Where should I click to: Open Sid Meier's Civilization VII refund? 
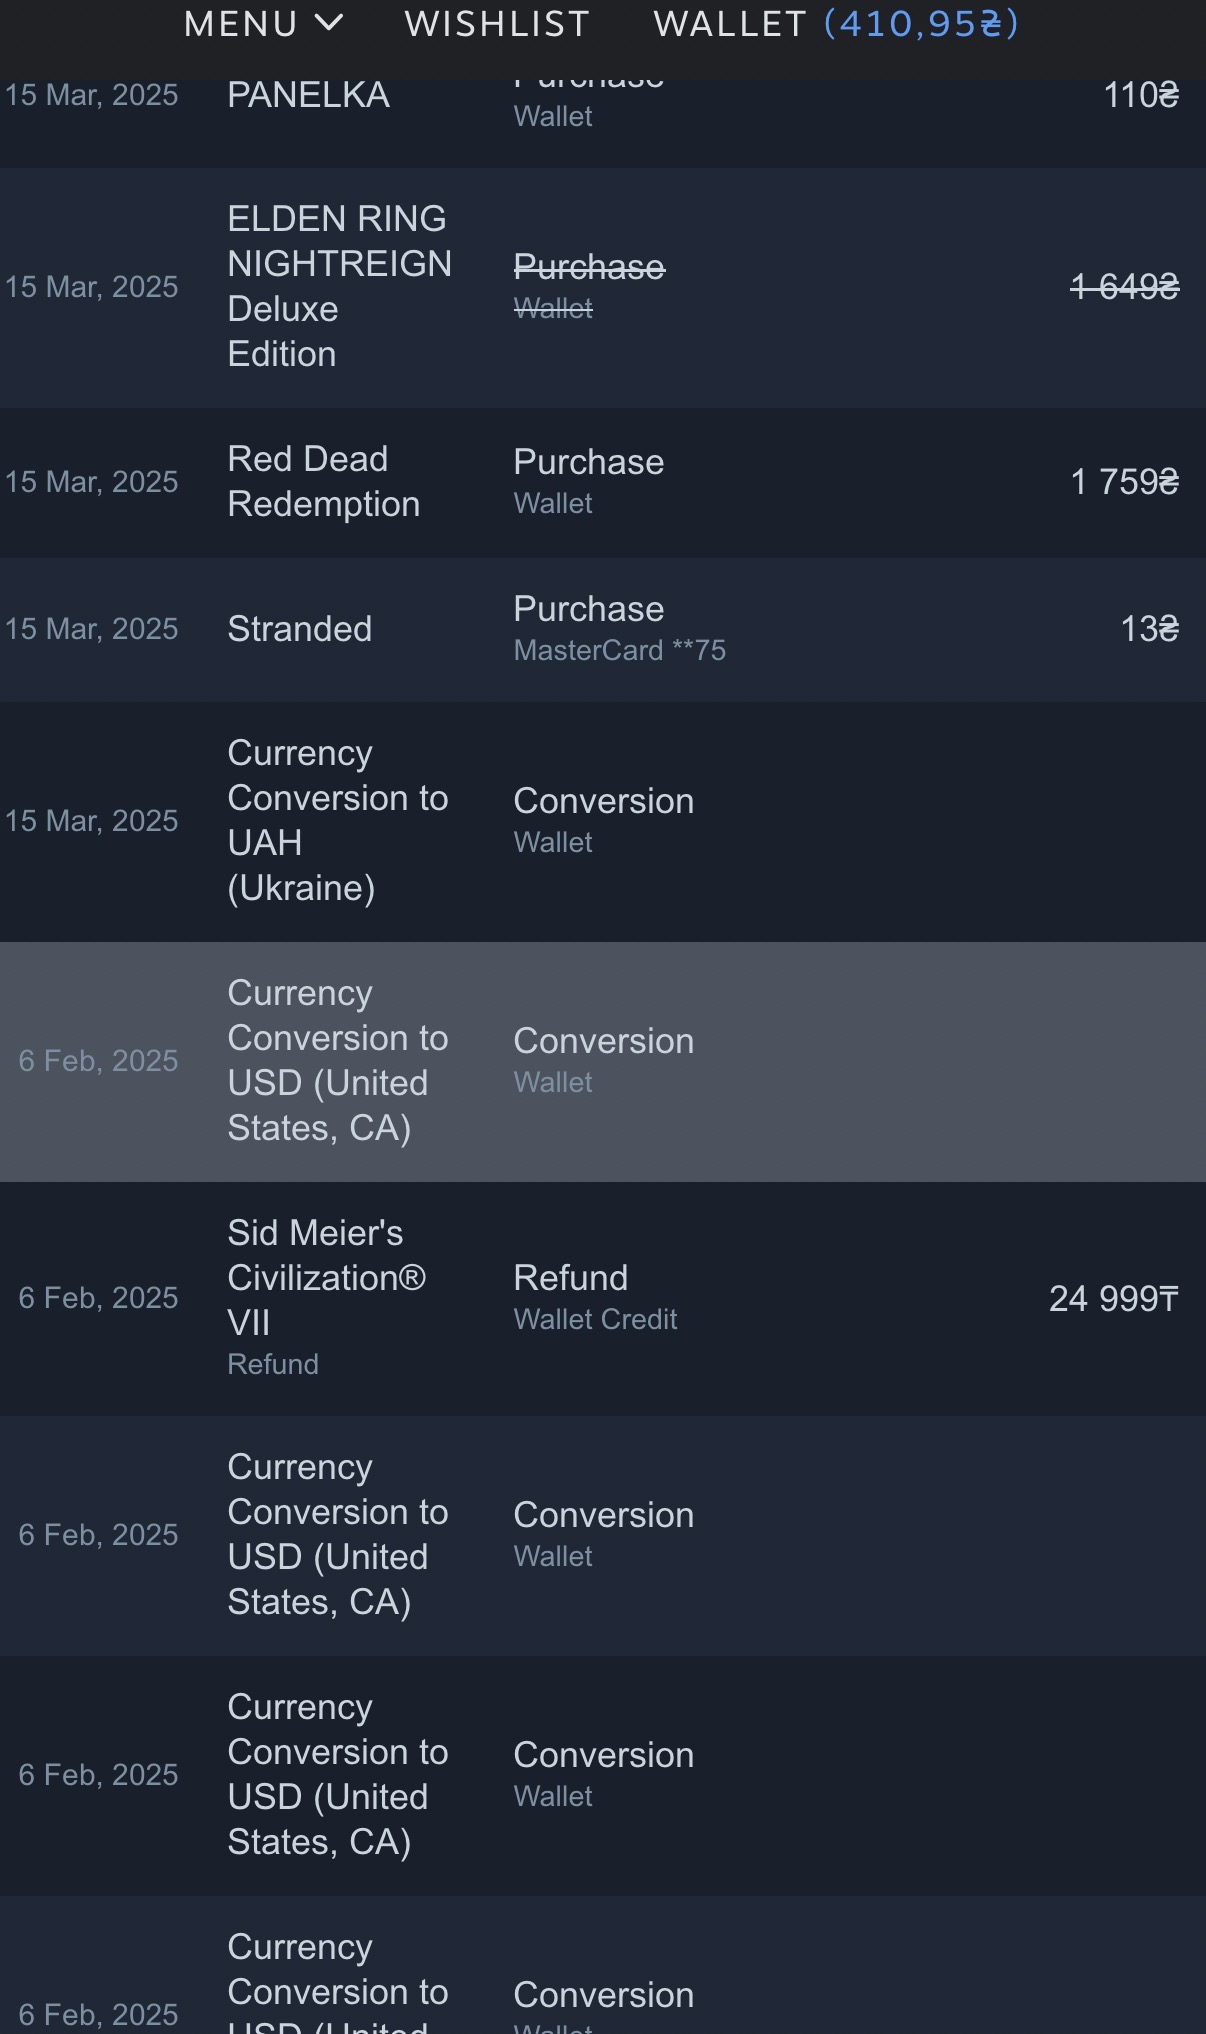coord(326,1278)
